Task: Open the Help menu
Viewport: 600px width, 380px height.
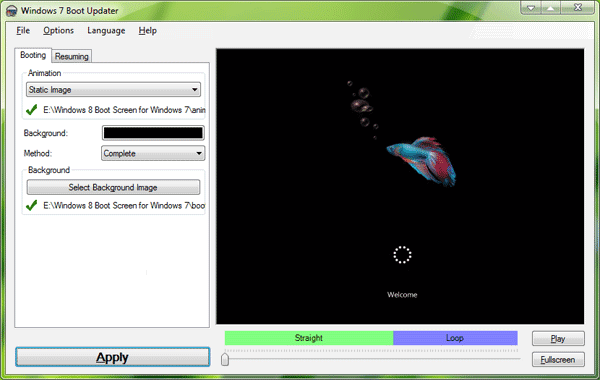Action: [x=148, y=31]
